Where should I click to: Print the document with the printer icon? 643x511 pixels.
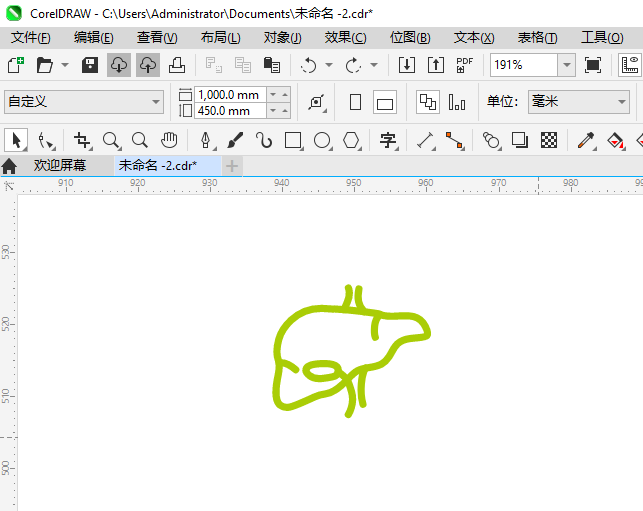point(177,65)
